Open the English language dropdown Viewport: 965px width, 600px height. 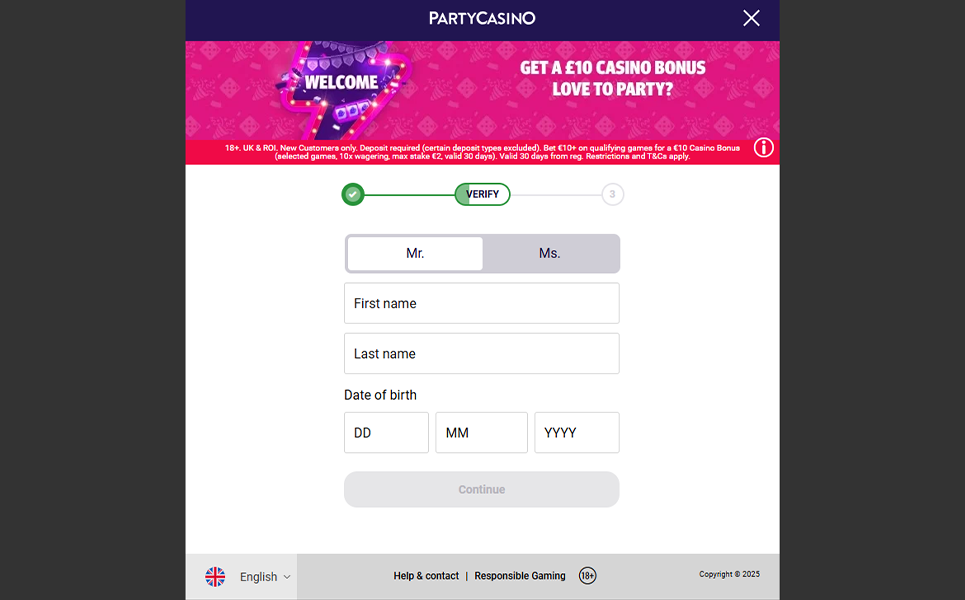pos(261,576)
